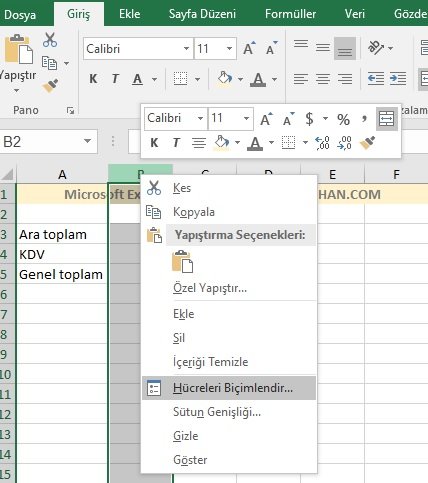
Task: Click the ribbon Cut scissors icon
Action: 50,40
